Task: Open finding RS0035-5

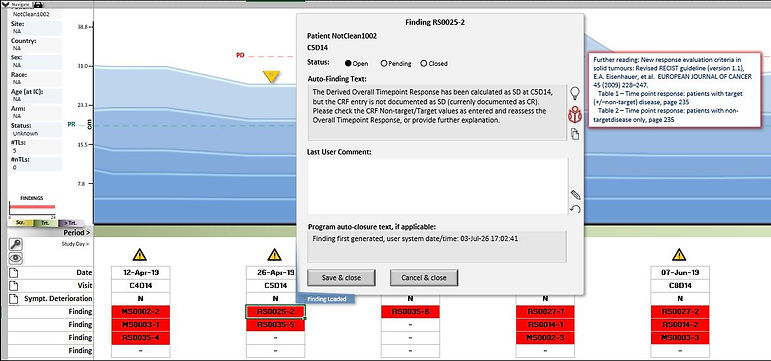Action: click(275, 325)
